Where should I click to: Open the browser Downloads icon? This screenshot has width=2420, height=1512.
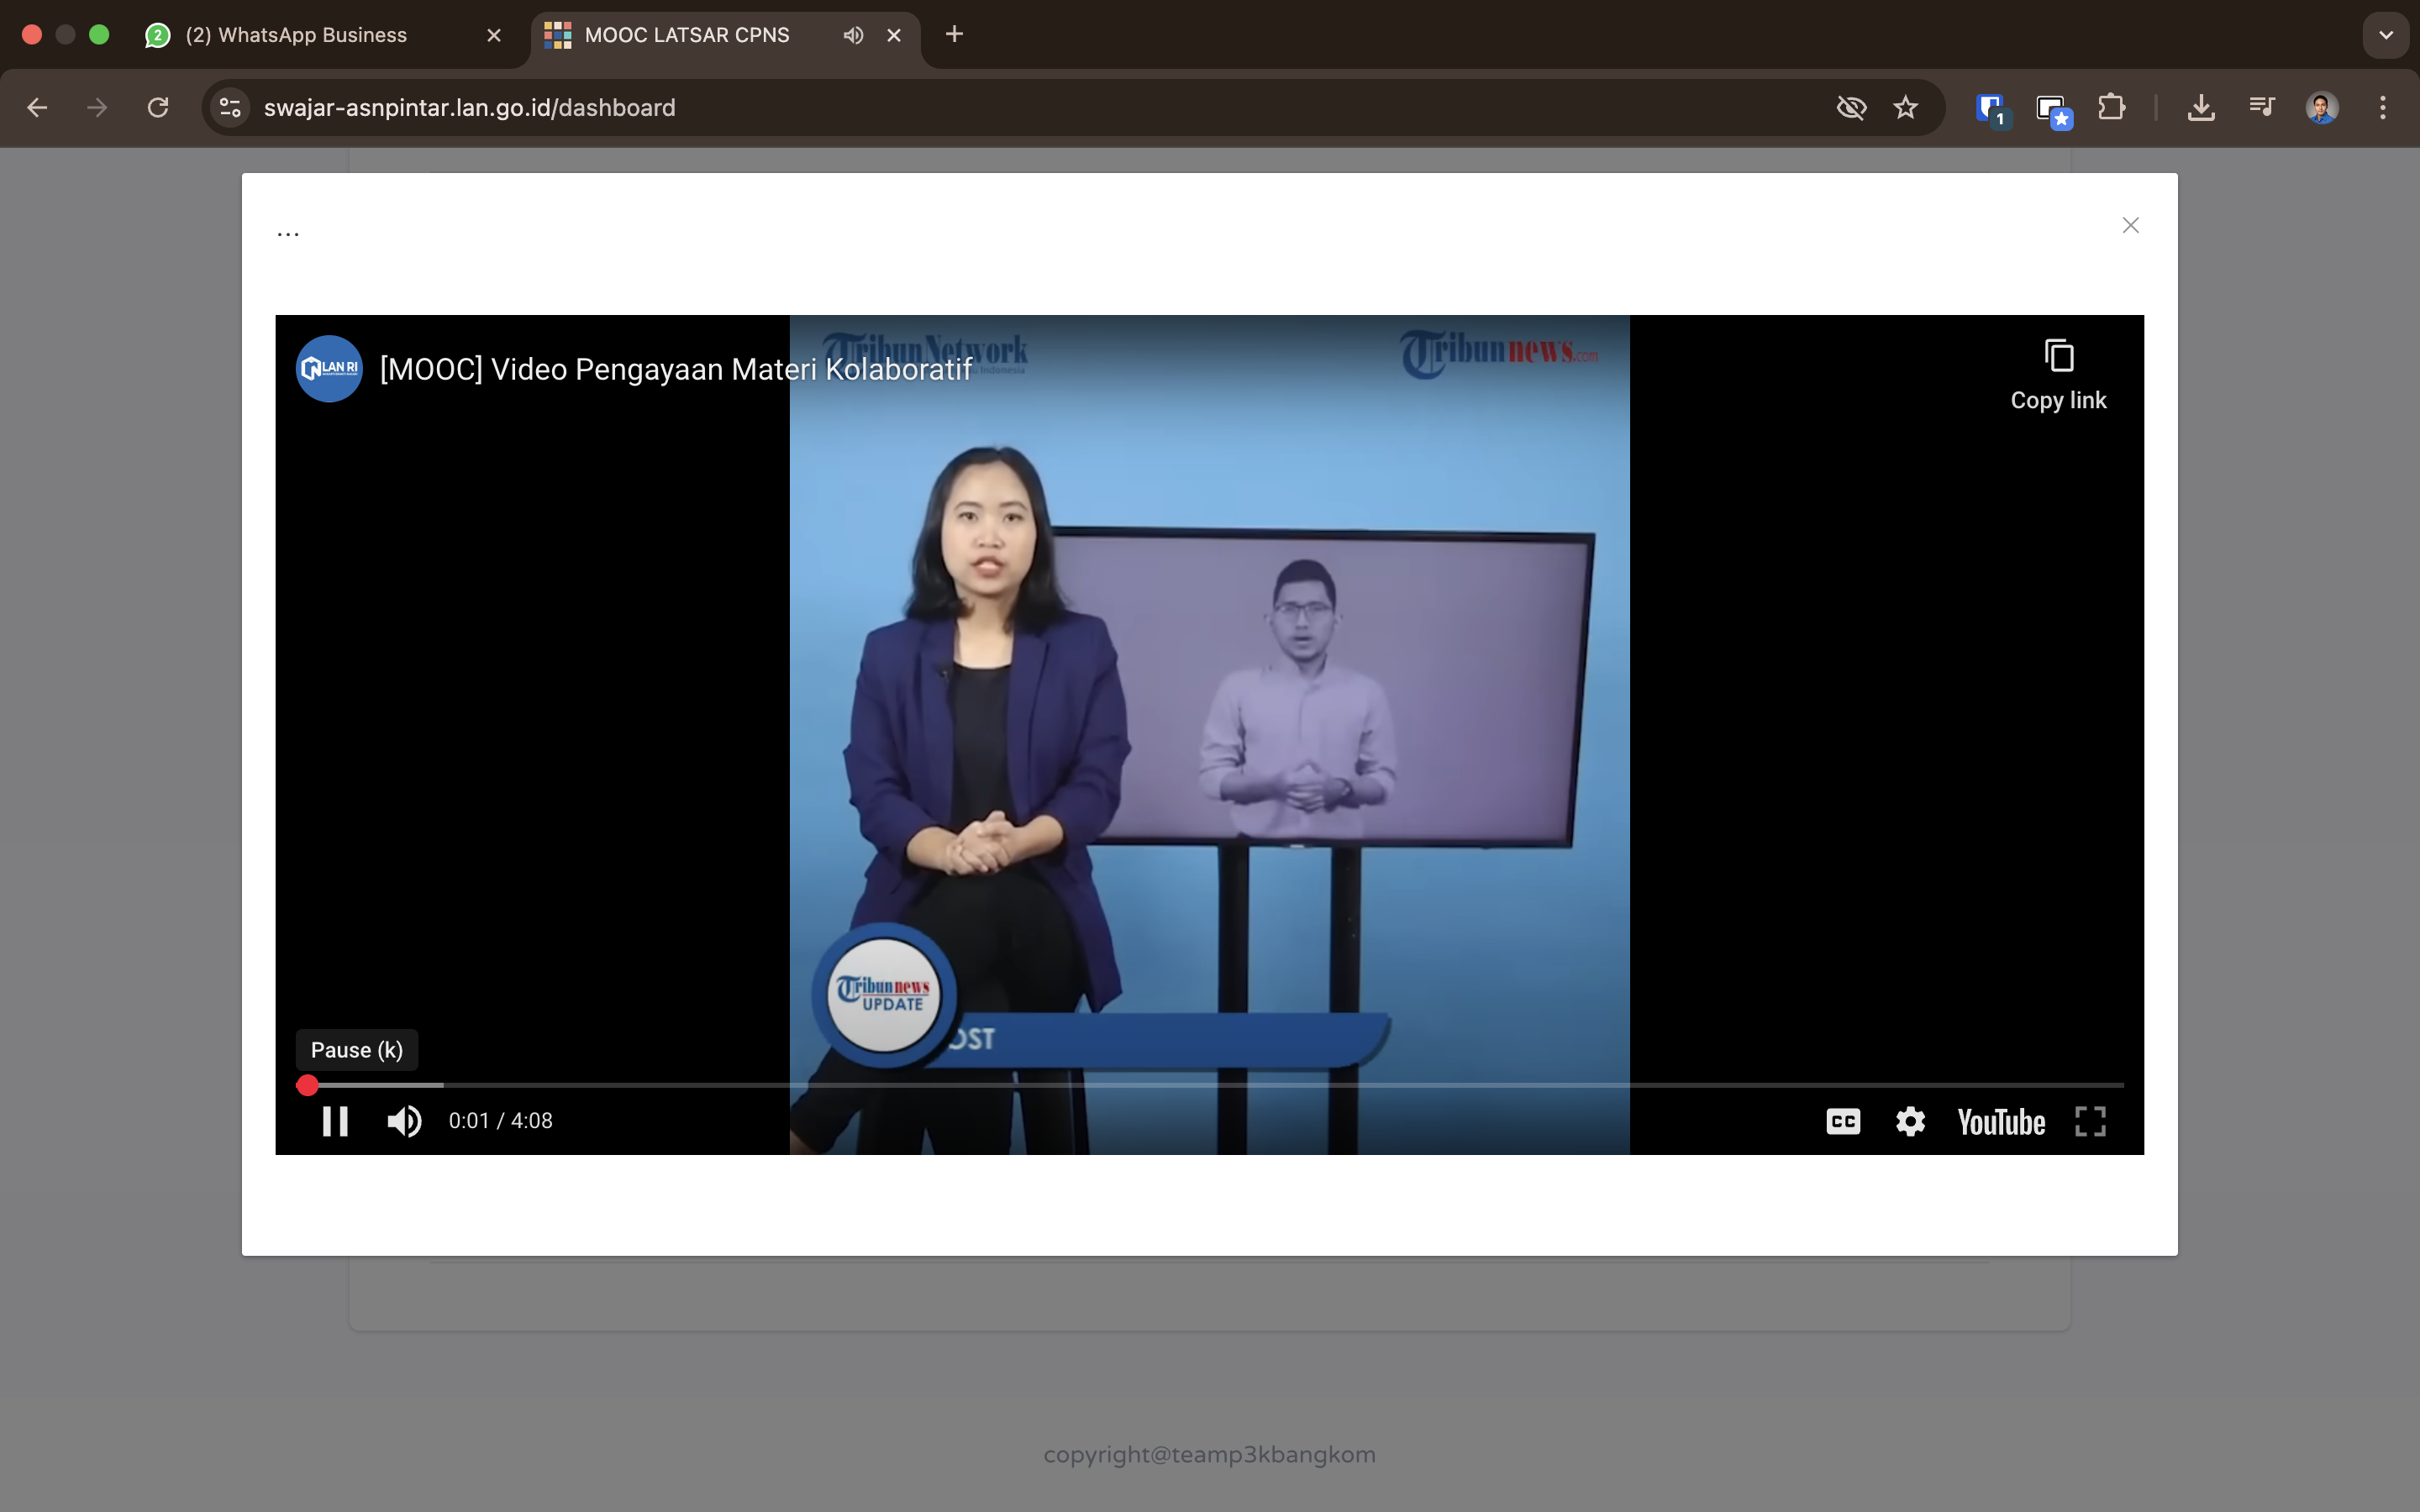[x=2200, y=108]
